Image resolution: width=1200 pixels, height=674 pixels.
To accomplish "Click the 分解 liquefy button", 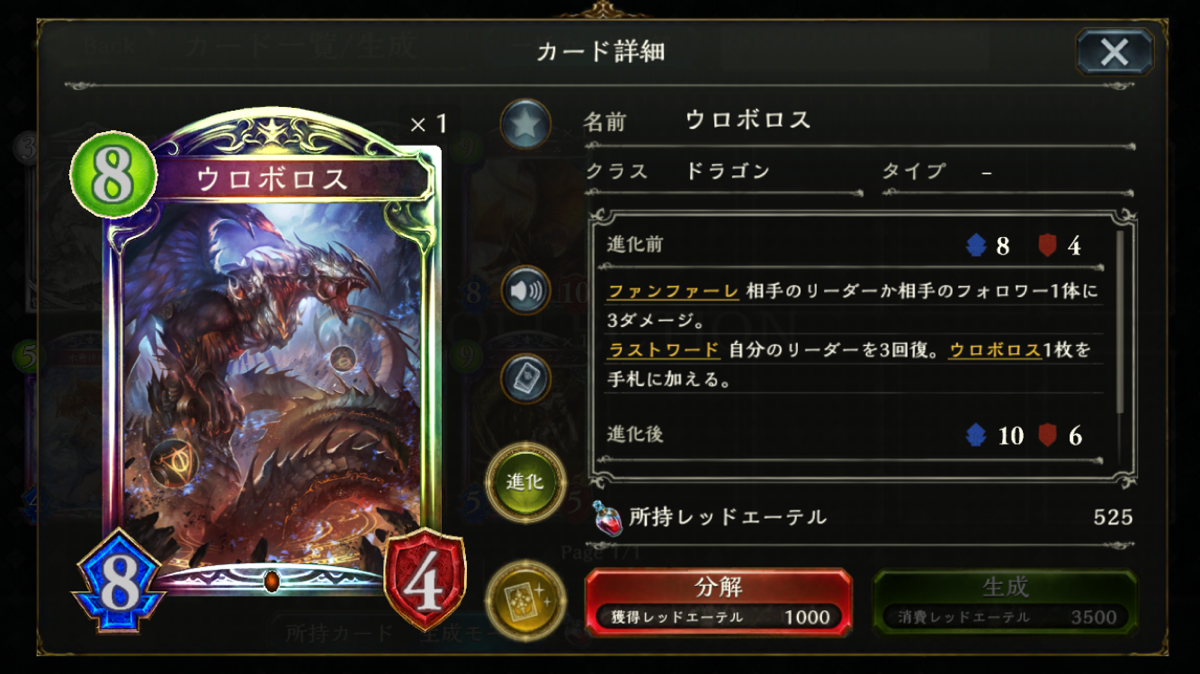I will pos(718,602).
